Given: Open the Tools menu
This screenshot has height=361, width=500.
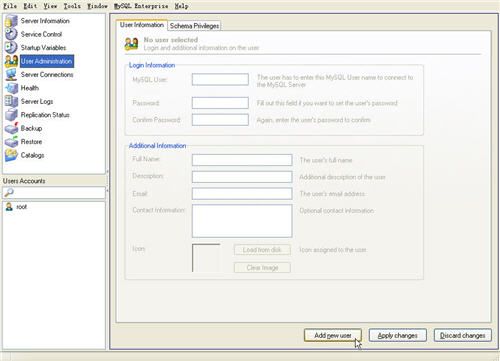Looking at the screenshot, I should (72, 6).
